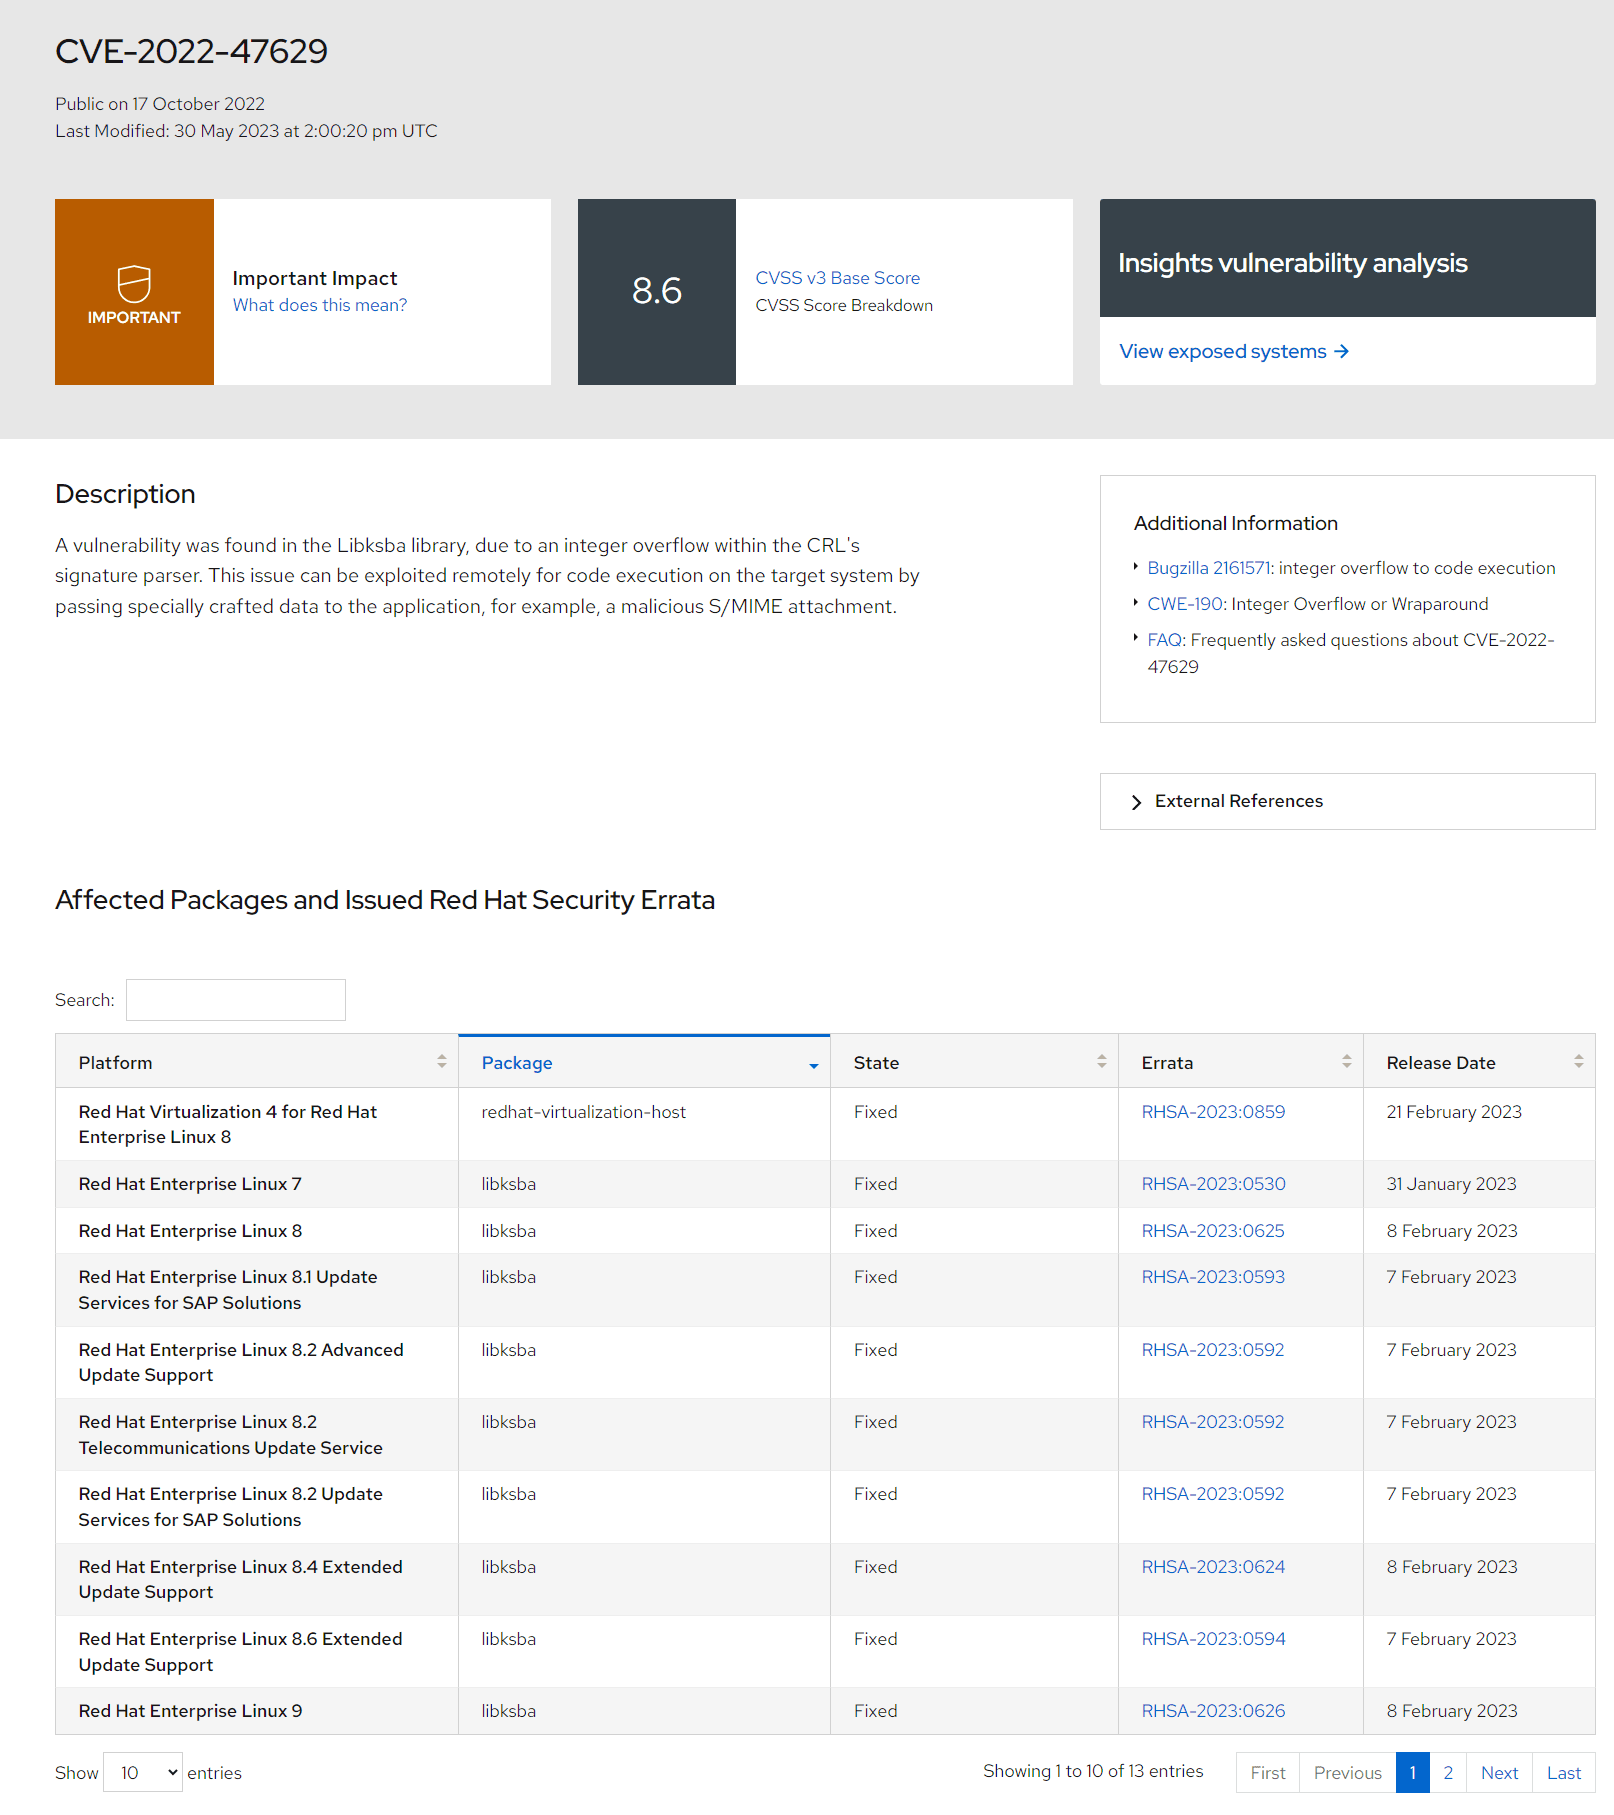The width and height of the screenshot is (1614, 1815).
Task: Click the Important Impact heading
Action: [315, 278]
